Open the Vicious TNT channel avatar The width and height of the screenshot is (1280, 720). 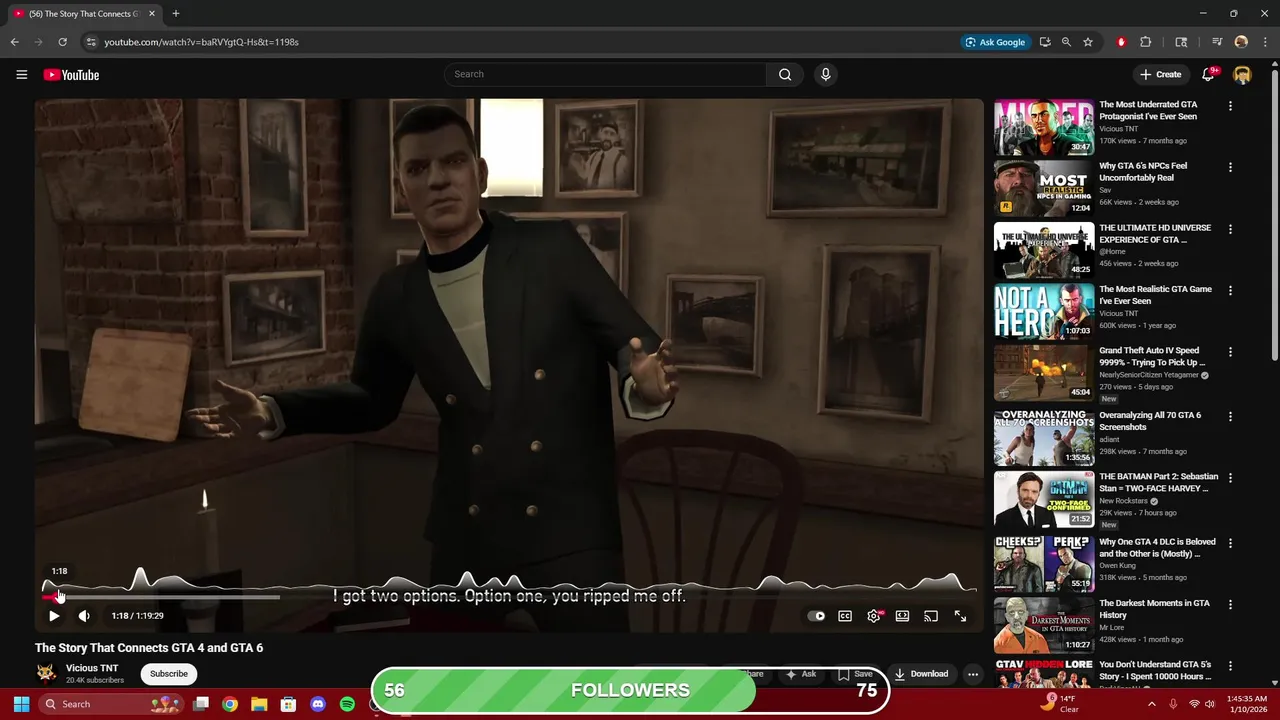pyautogui.click(x=46, y=673)
